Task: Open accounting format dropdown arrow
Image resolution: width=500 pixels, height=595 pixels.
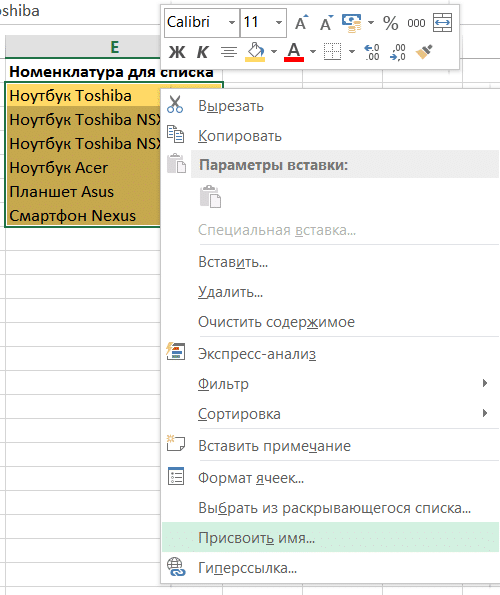Action: tap(371, 23)
